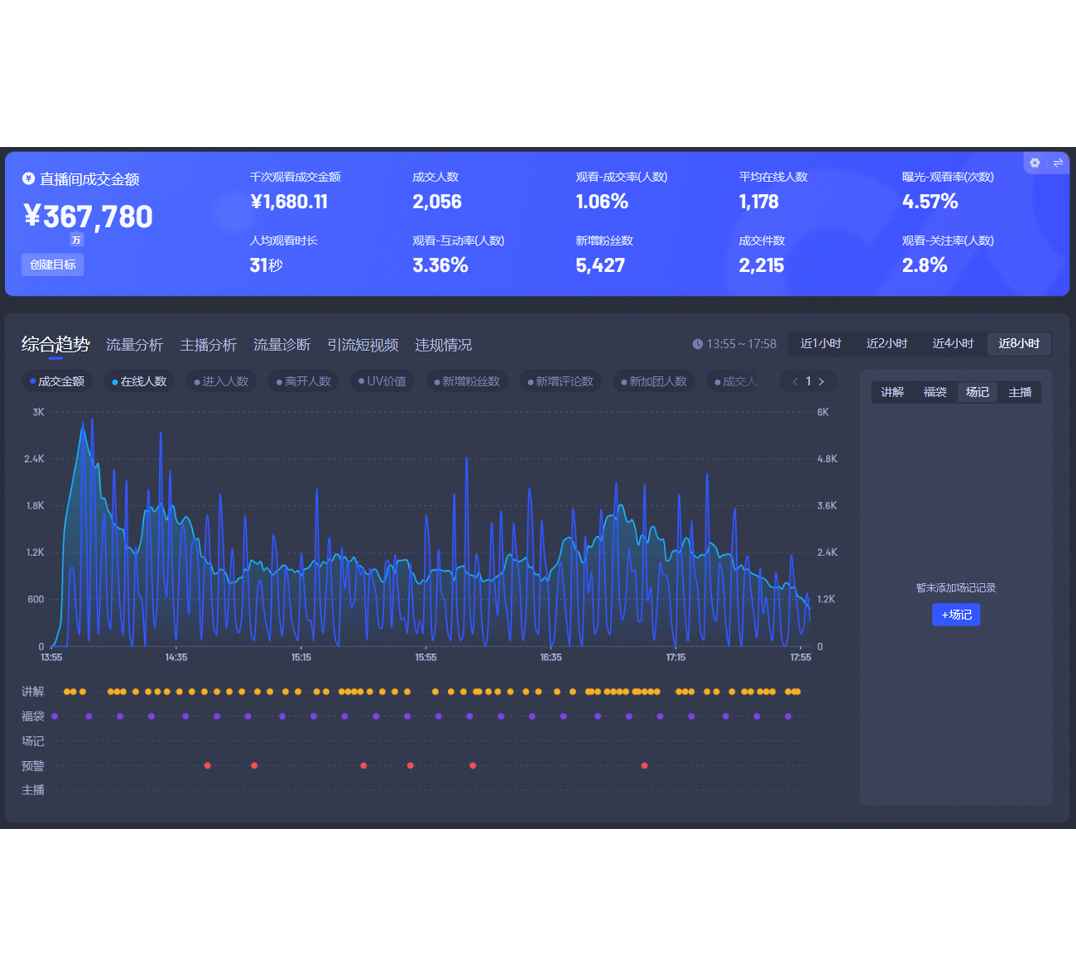Click the yen icon beside 直播间成交金额
The height and width of the screenshot is (976, 1076).
point(28,178)
